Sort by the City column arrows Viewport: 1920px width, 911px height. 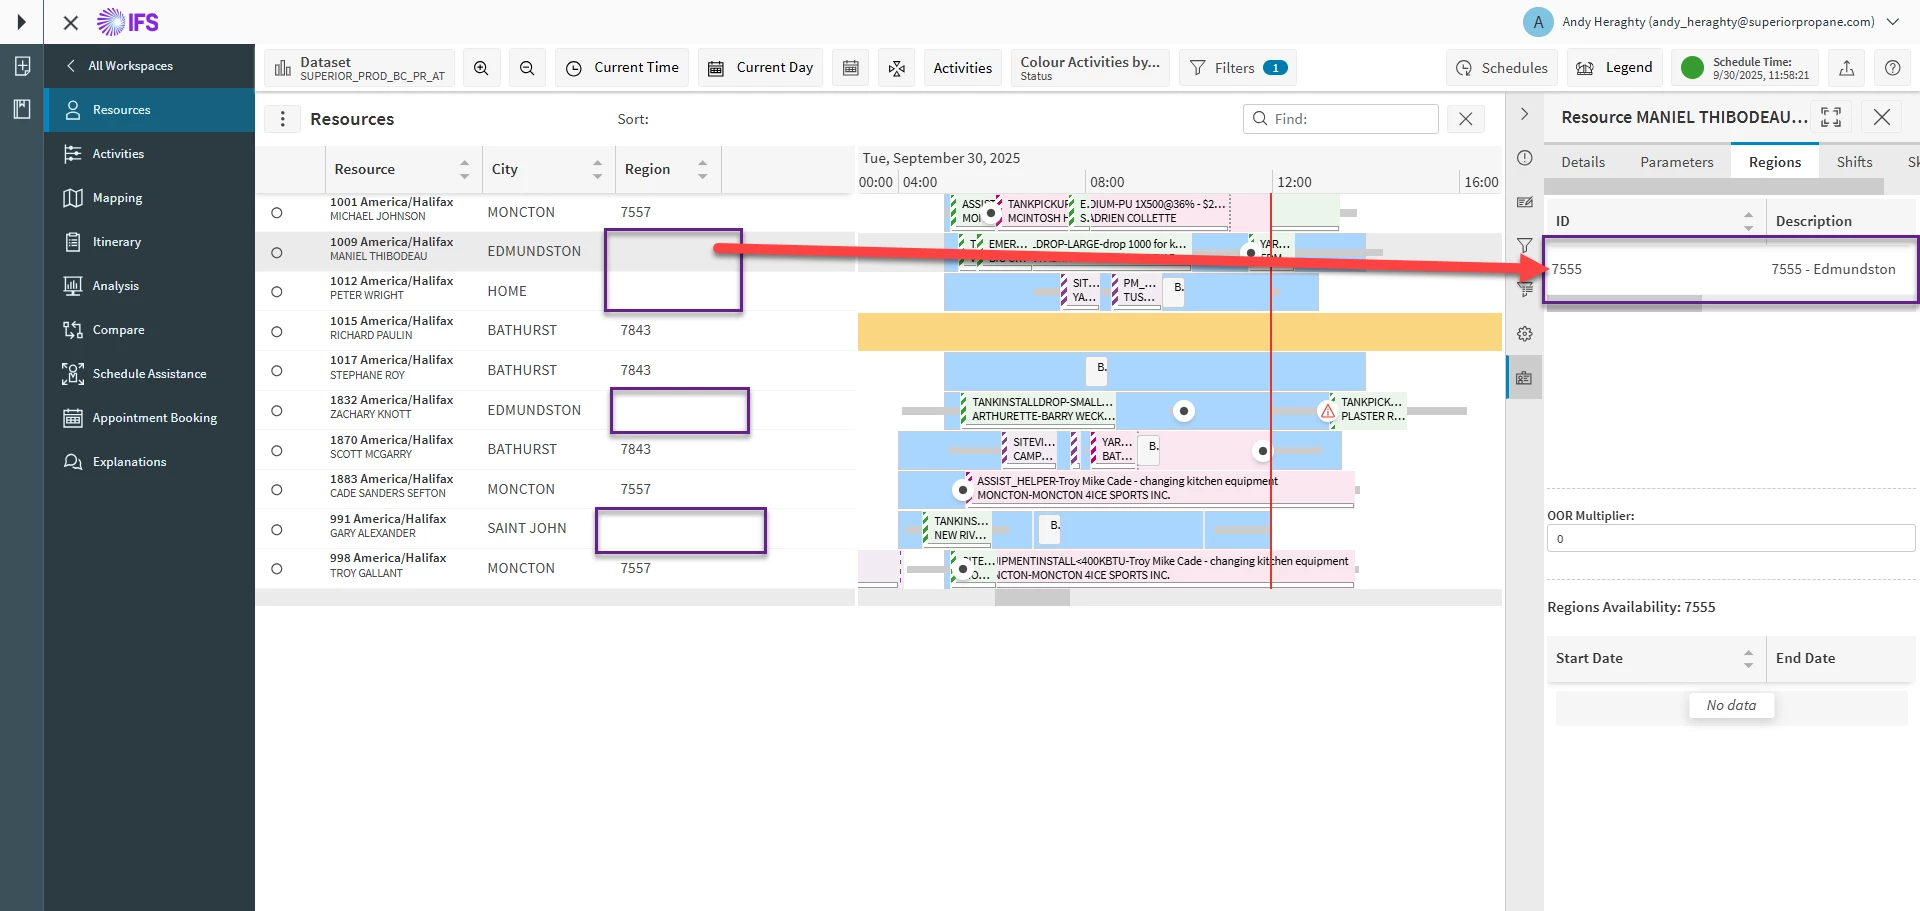click(597, 169)
